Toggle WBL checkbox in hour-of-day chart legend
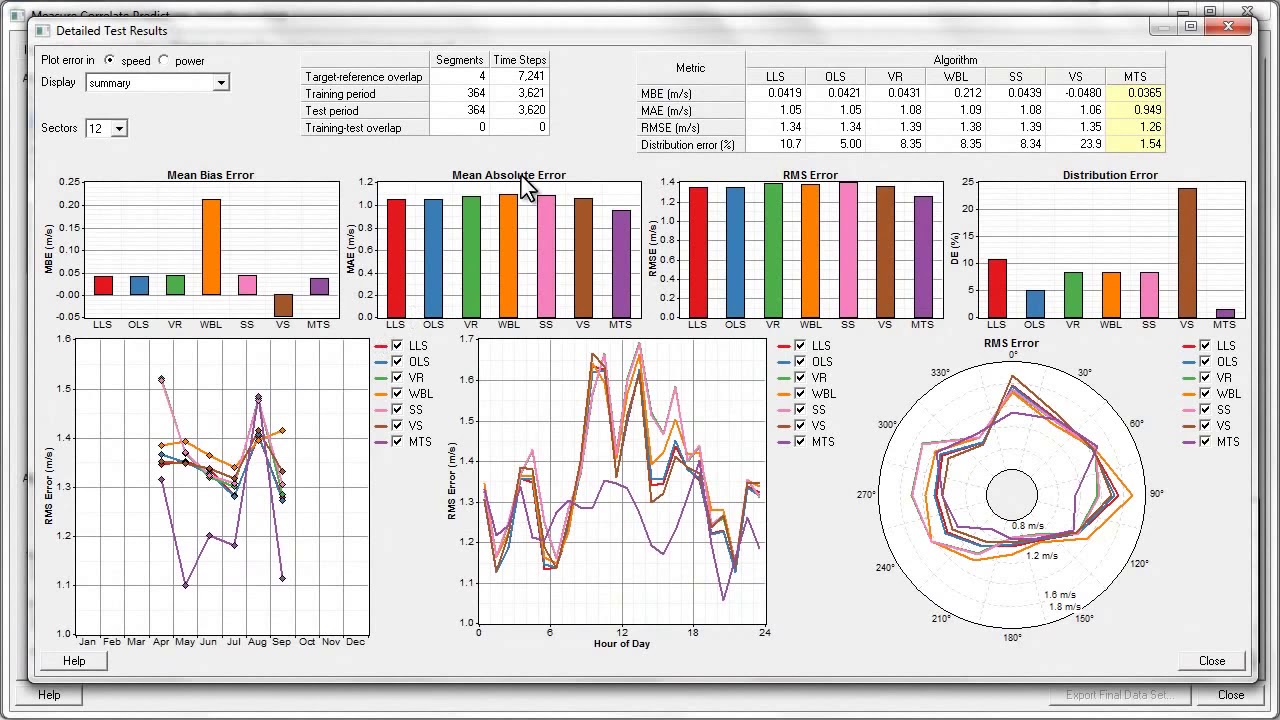This screenshot has width=1280, height=720. click(801, 394)
